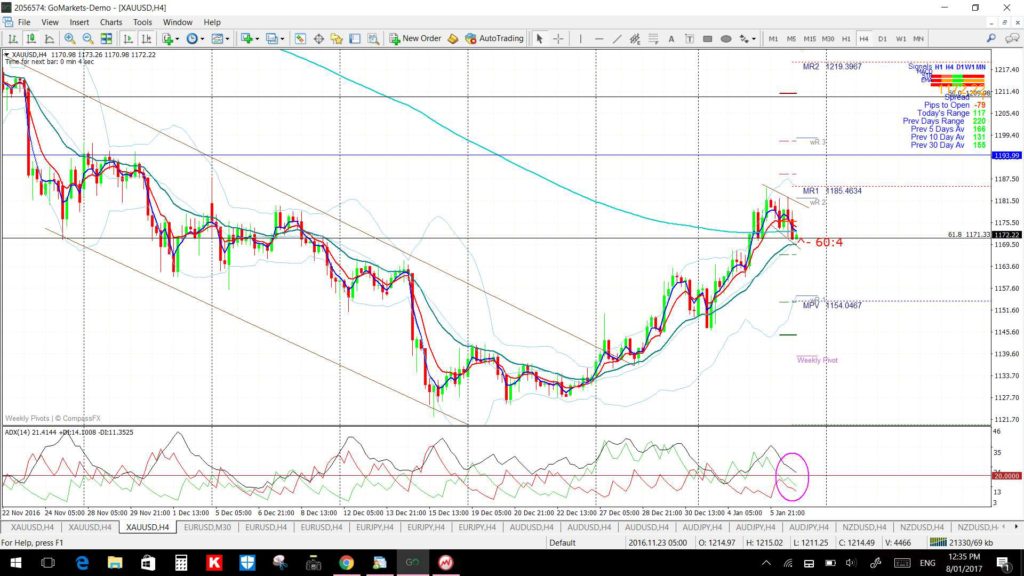
Task: Open the Charts menu
Action: click(x=111, y=22)
